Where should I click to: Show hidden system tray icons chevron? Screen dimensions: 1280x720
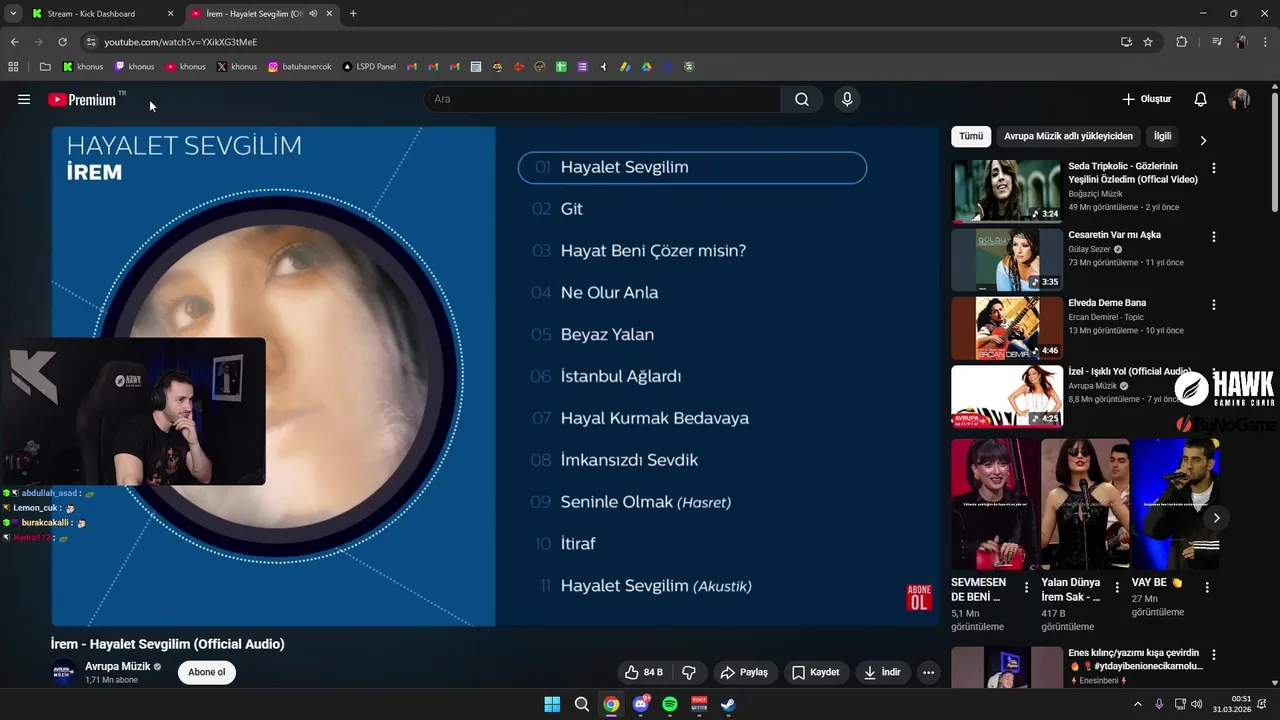coord(1138,704)
